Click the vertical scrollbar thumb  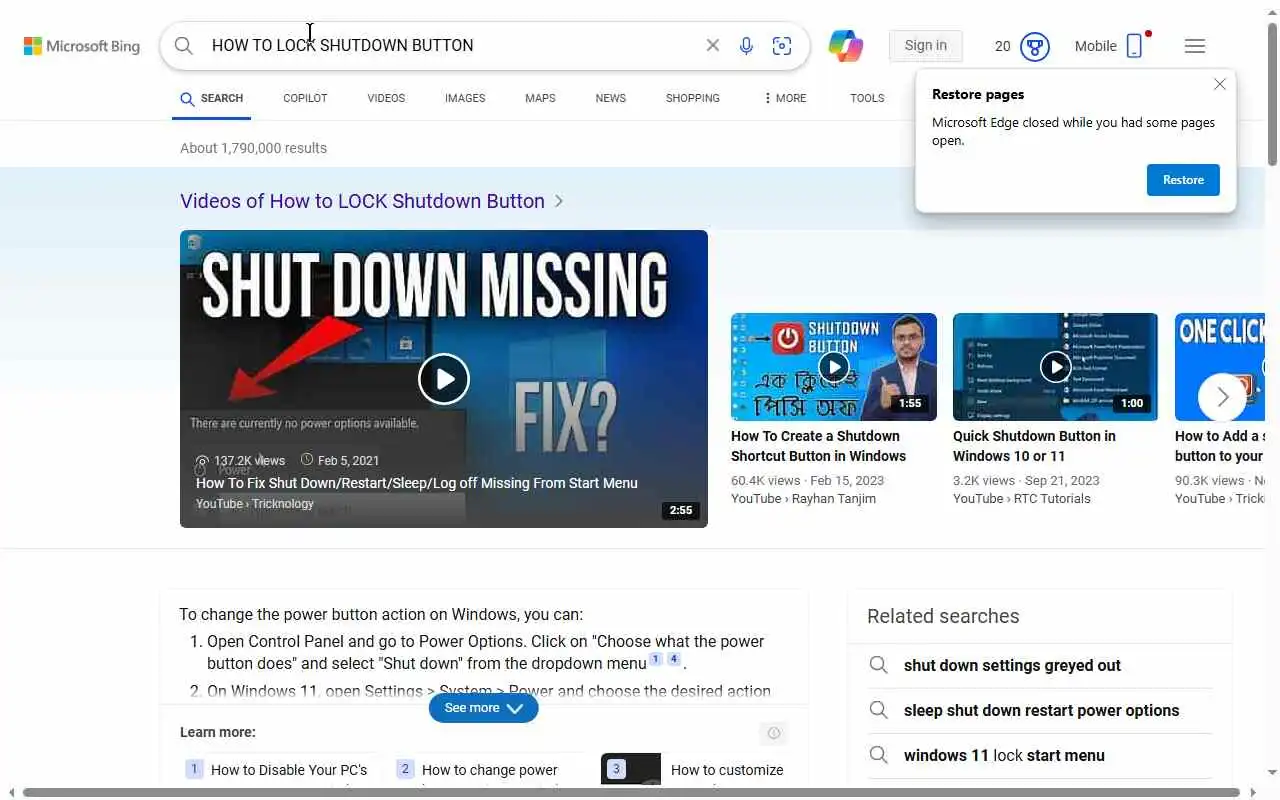(x=1272, y=94)
